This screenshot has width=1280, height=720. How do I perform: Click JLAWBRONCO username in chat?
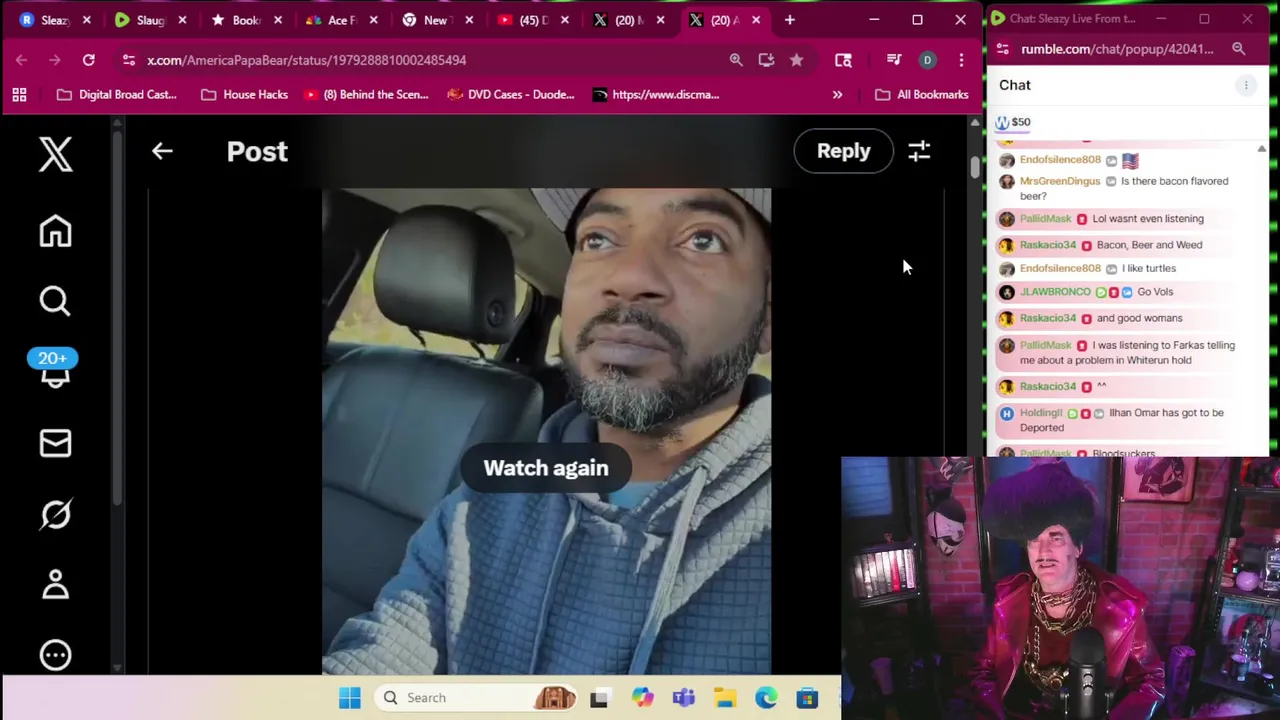tap(1055, 292)
